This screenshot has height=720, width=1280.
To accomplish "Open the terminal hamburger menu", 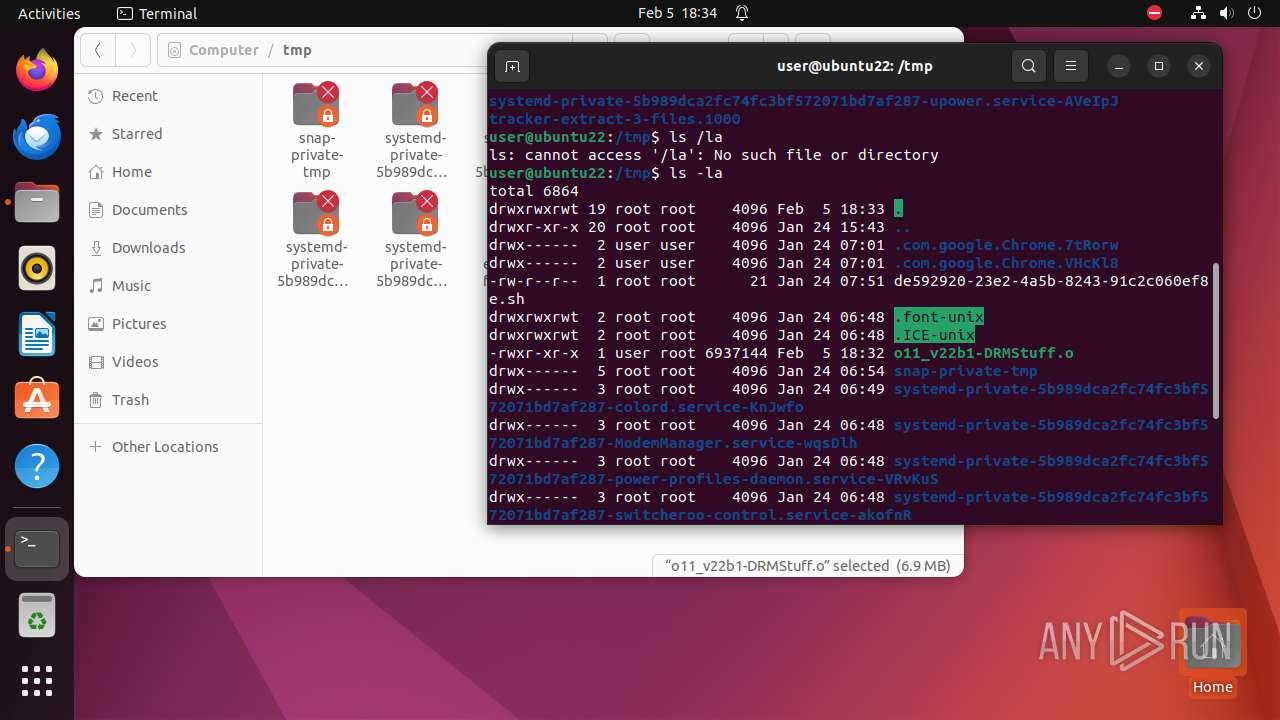I will point(1071,67).
